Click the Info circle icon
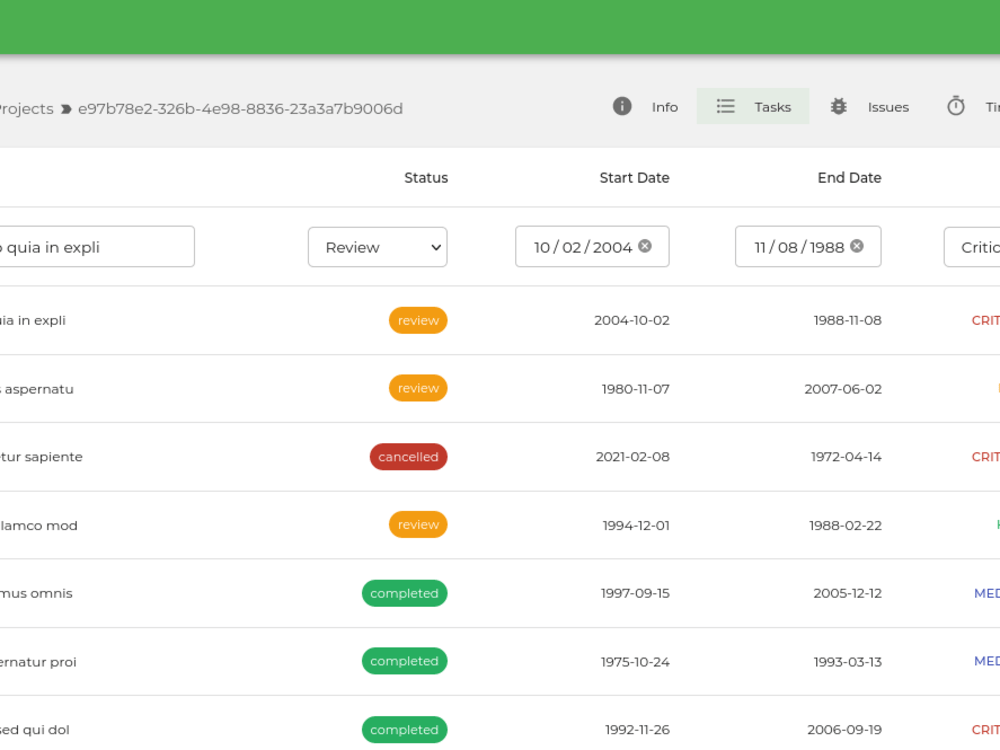The height and width of the screenshot is (750, 1000). coord(622,107)
